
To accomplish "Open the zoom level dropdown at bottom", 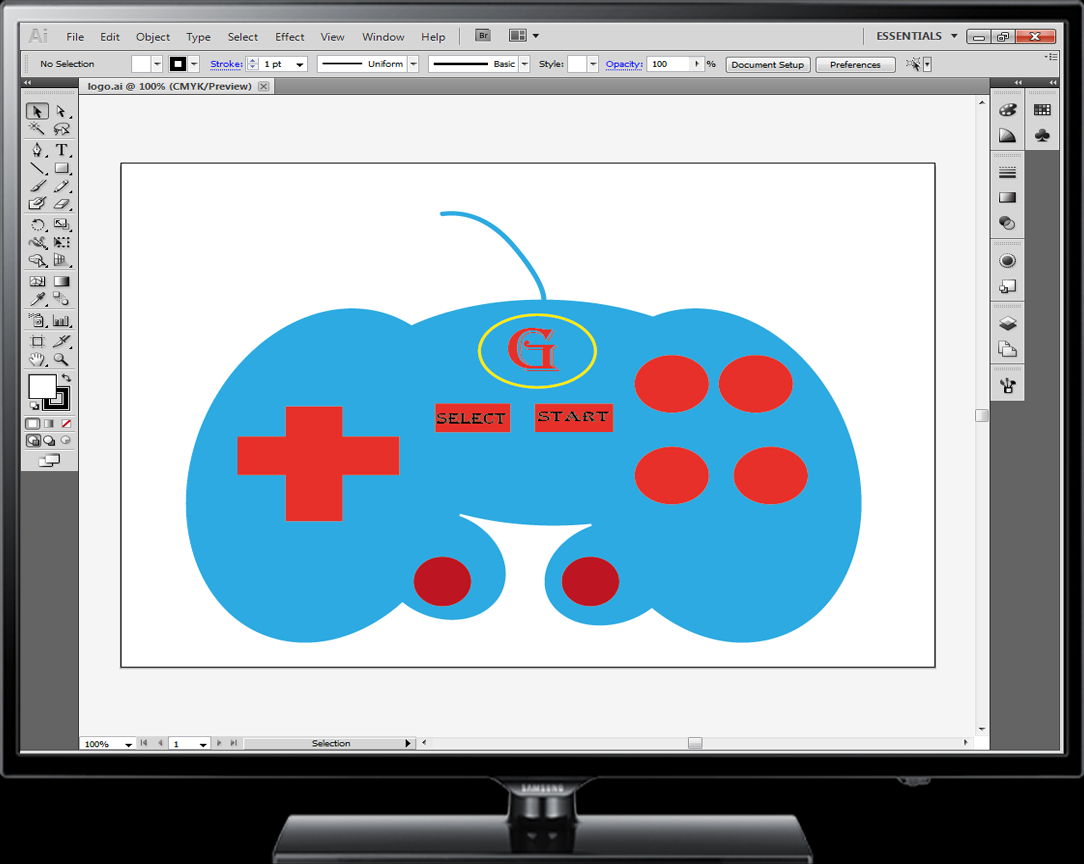I will click(x=128, y=744).
